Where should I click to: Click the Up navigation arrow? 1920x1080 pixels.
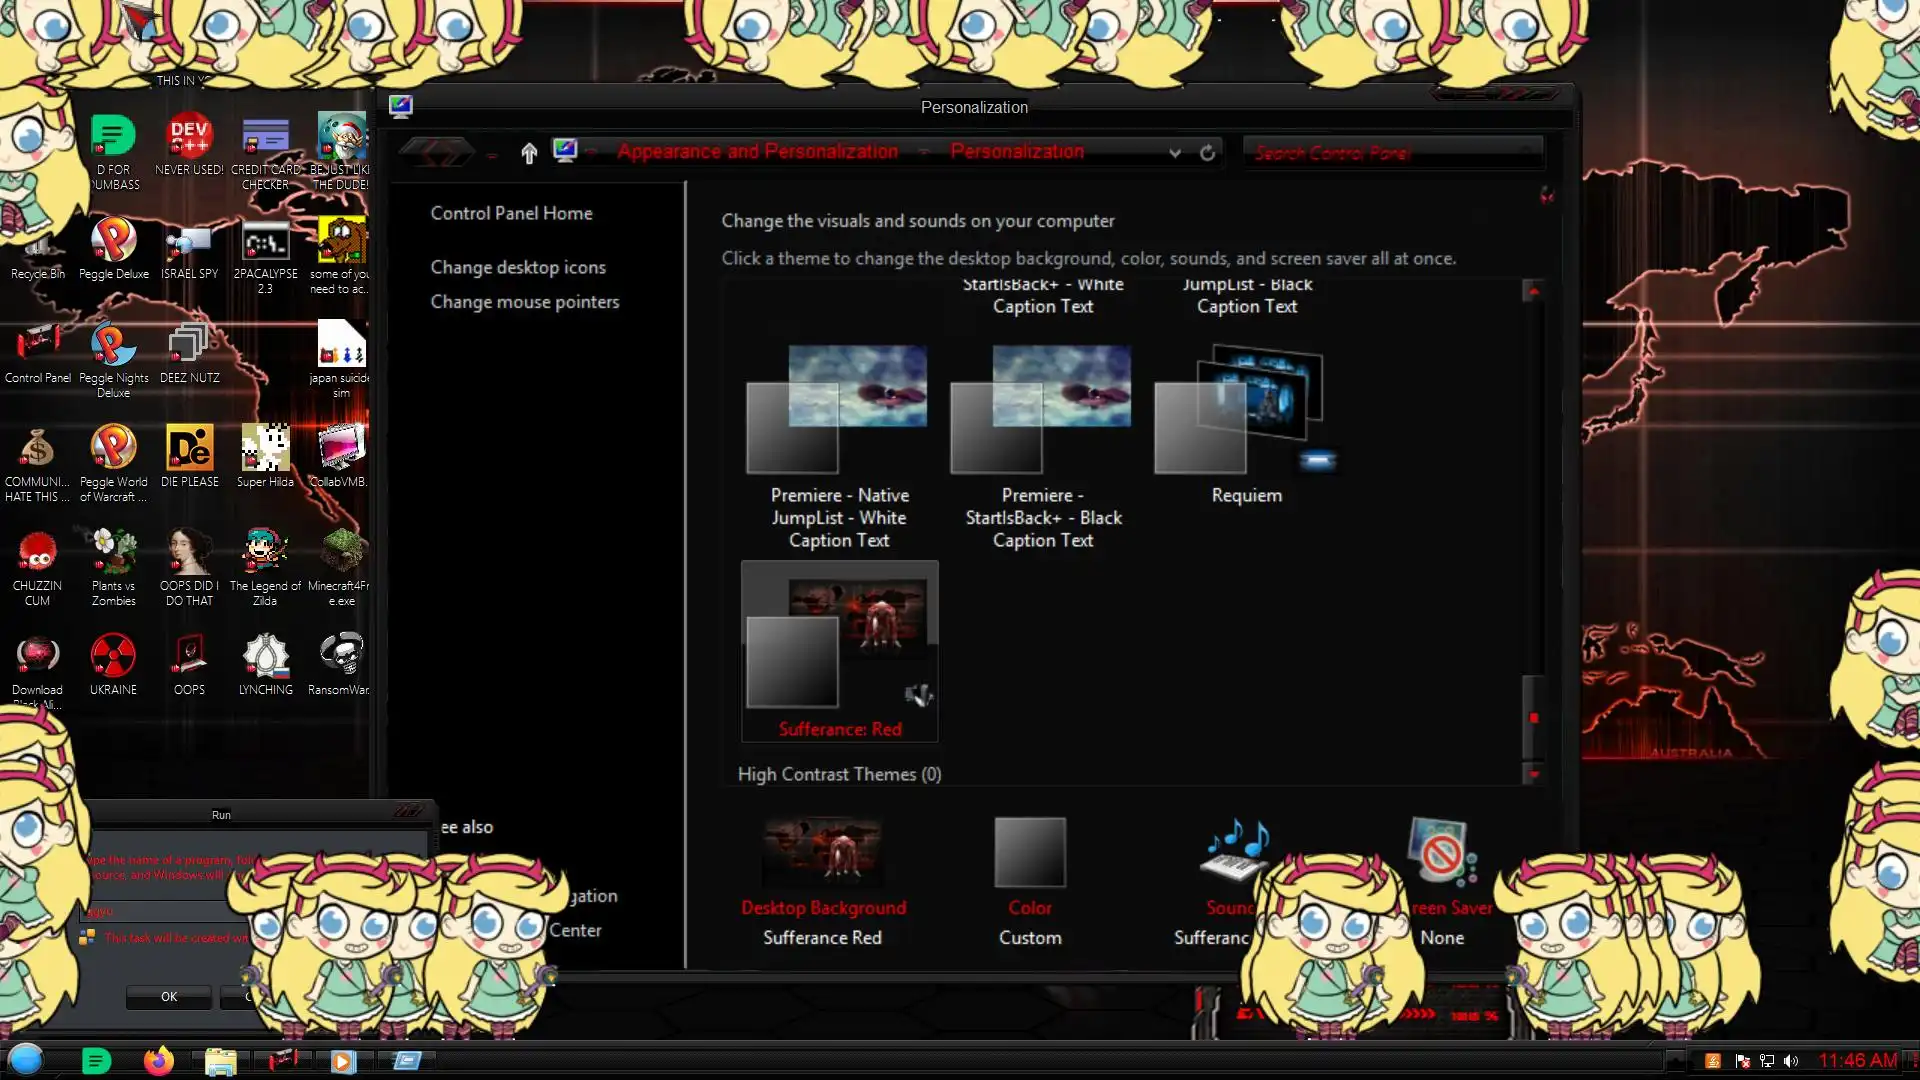529,152
